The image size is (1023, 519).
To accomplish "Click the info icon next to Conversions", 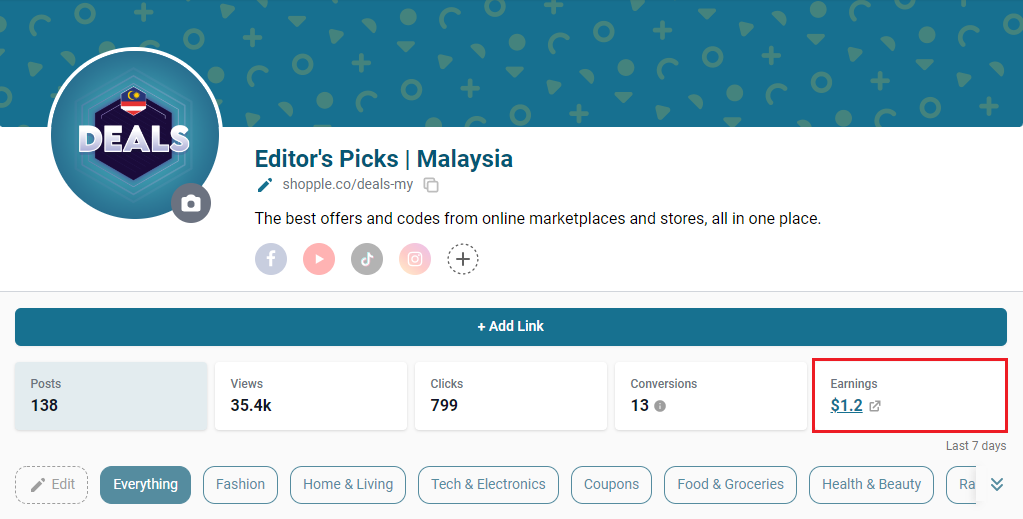I will (x=660, y=406).
